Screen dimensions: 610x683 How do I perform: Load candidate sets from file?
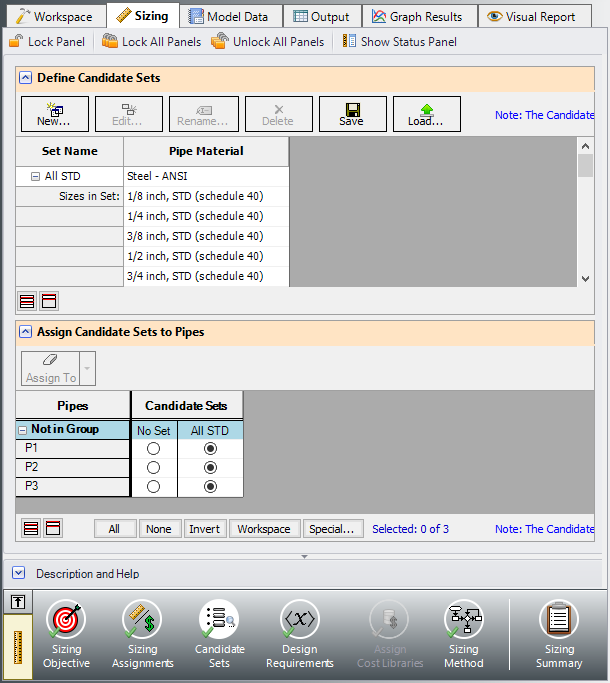pos(426,114)
